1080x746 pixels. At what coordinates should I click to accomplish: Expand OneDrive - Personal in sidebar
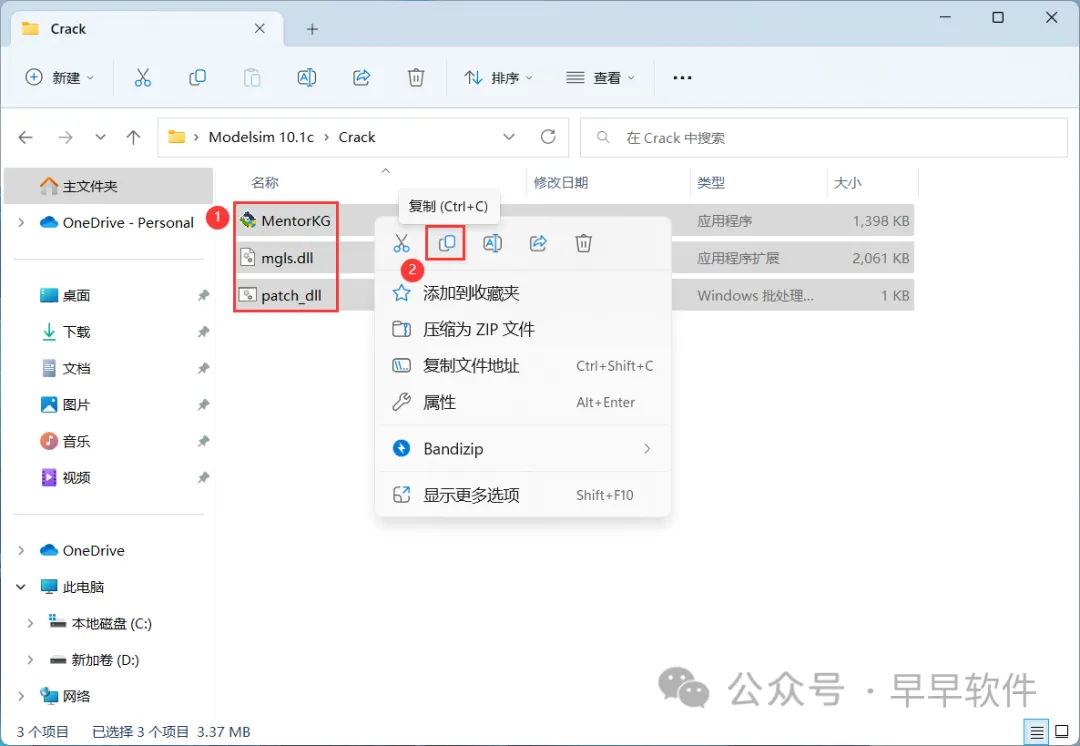[21, 222]
